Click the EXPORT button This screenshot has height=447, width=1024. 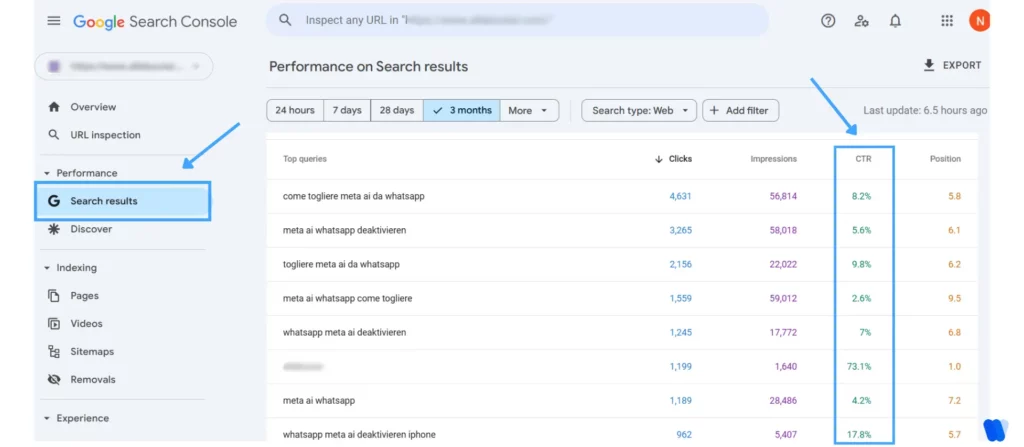(952, 65)
